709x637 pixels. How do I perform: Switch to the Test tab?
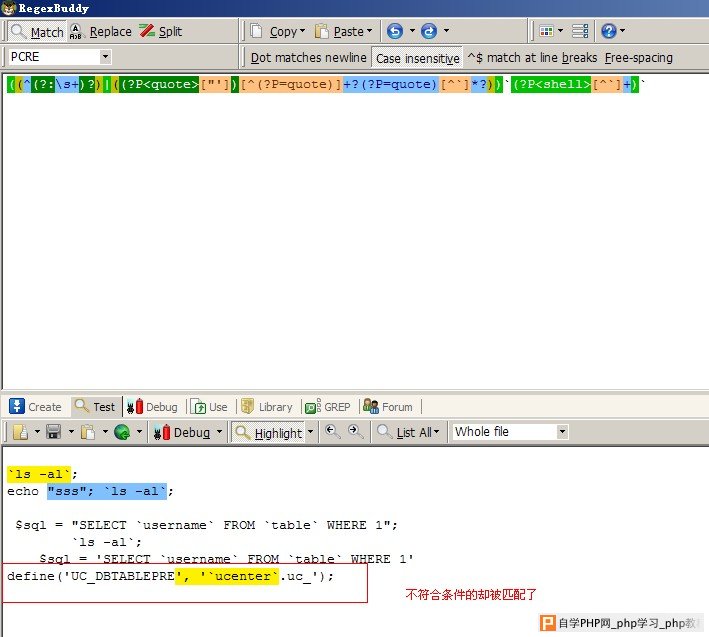tap(95, 407)
